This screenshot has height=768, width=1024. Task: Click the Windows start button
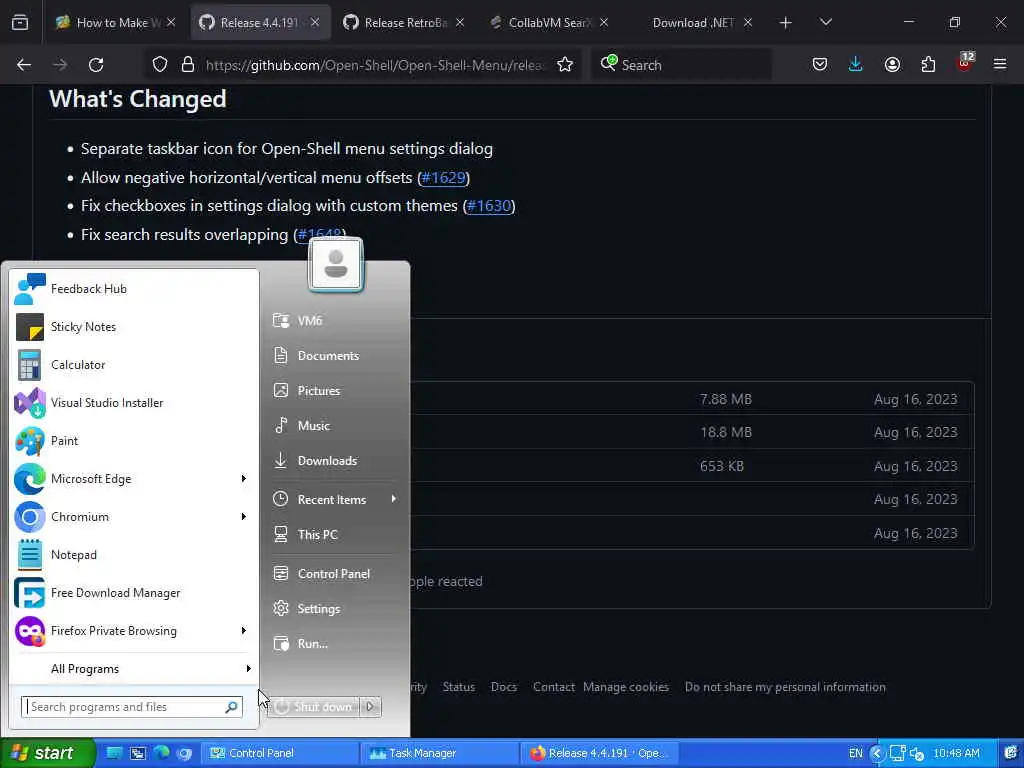47,753
